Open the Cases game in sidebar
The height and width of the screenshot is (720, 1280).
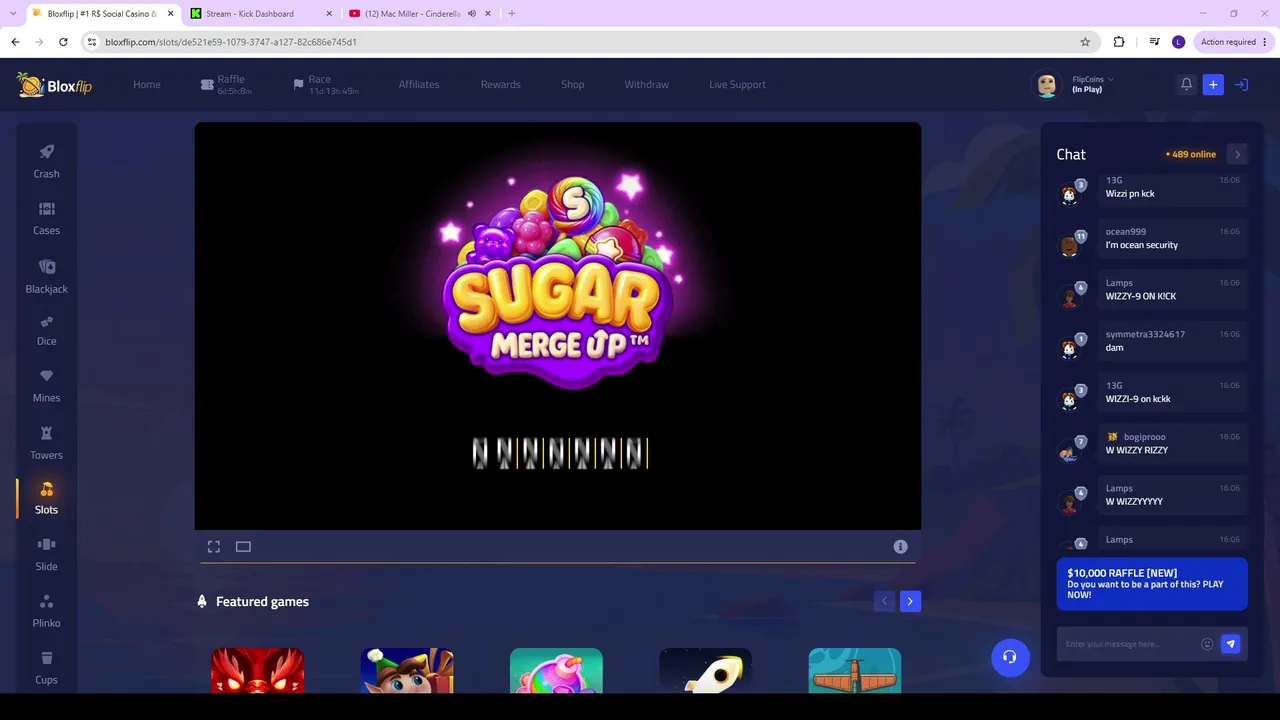pos(46,218)
